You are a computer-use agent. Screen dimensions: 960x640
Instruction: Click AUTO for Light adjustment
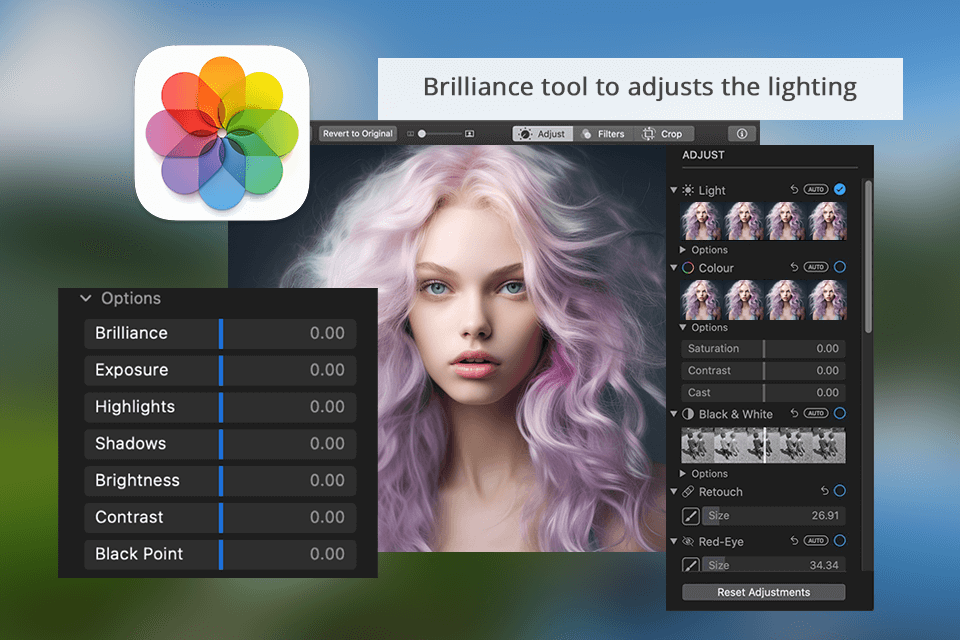(x=816, y=189)
